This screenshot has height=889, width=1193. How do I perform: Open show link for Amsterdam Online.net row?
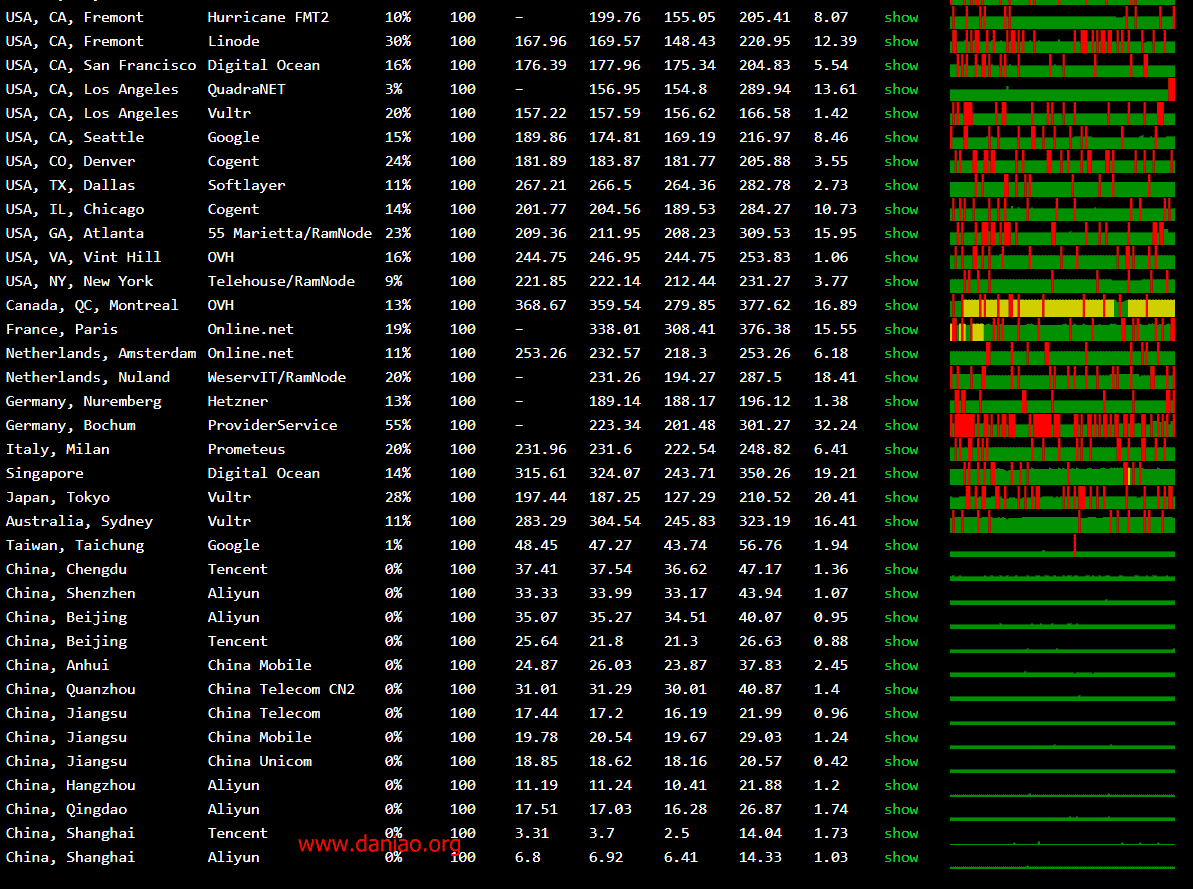(x=901, y=353)
